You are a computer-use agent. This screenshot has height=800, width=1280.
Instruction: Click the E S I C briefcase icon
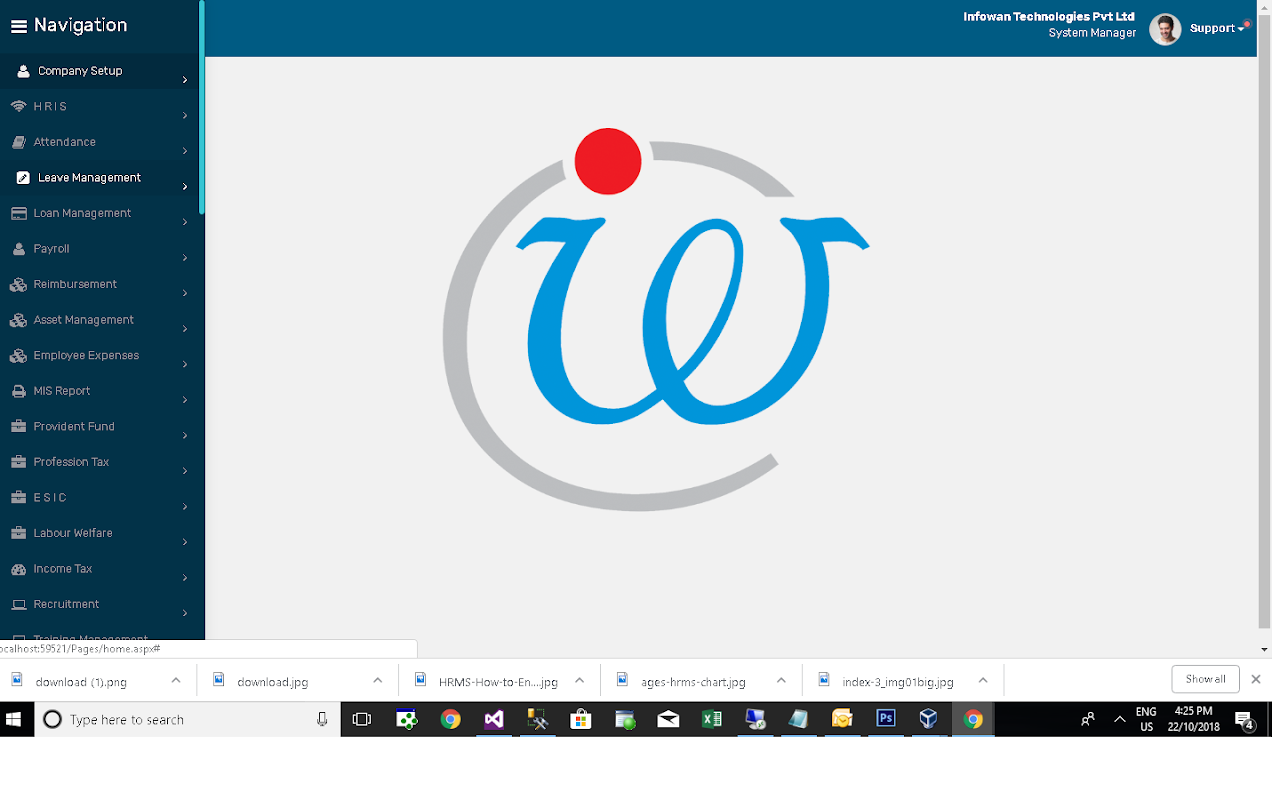coord(18,497)
